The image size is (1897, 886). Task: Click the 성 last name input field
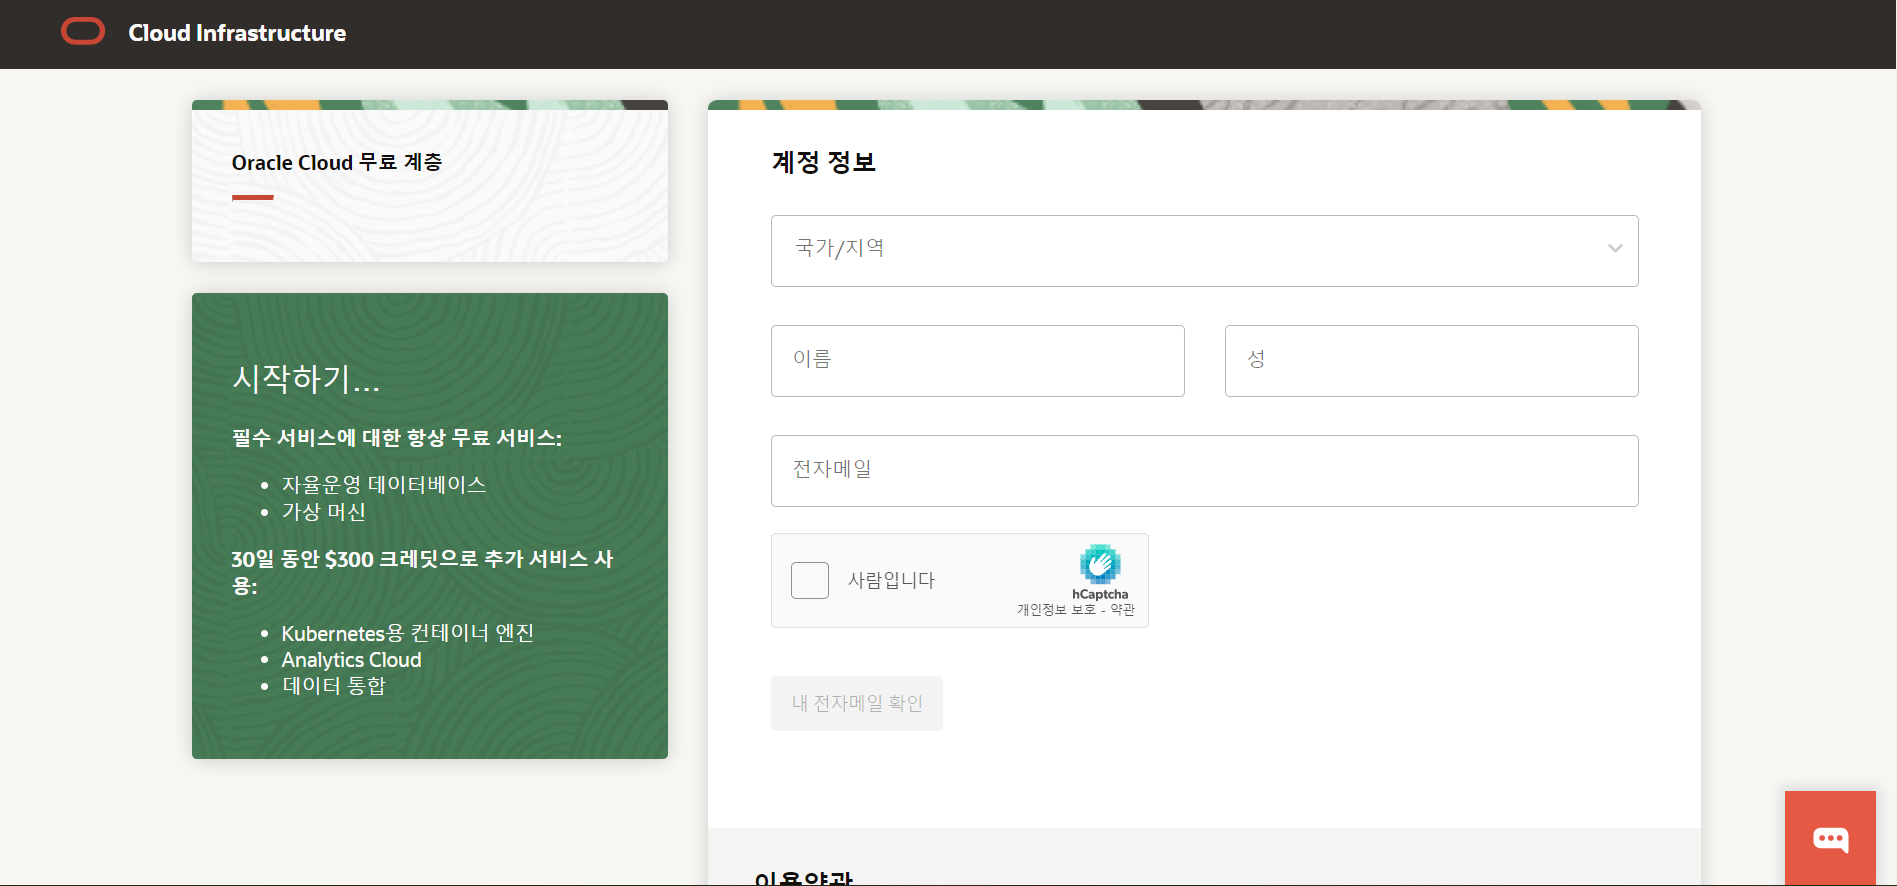point(1431,361)
